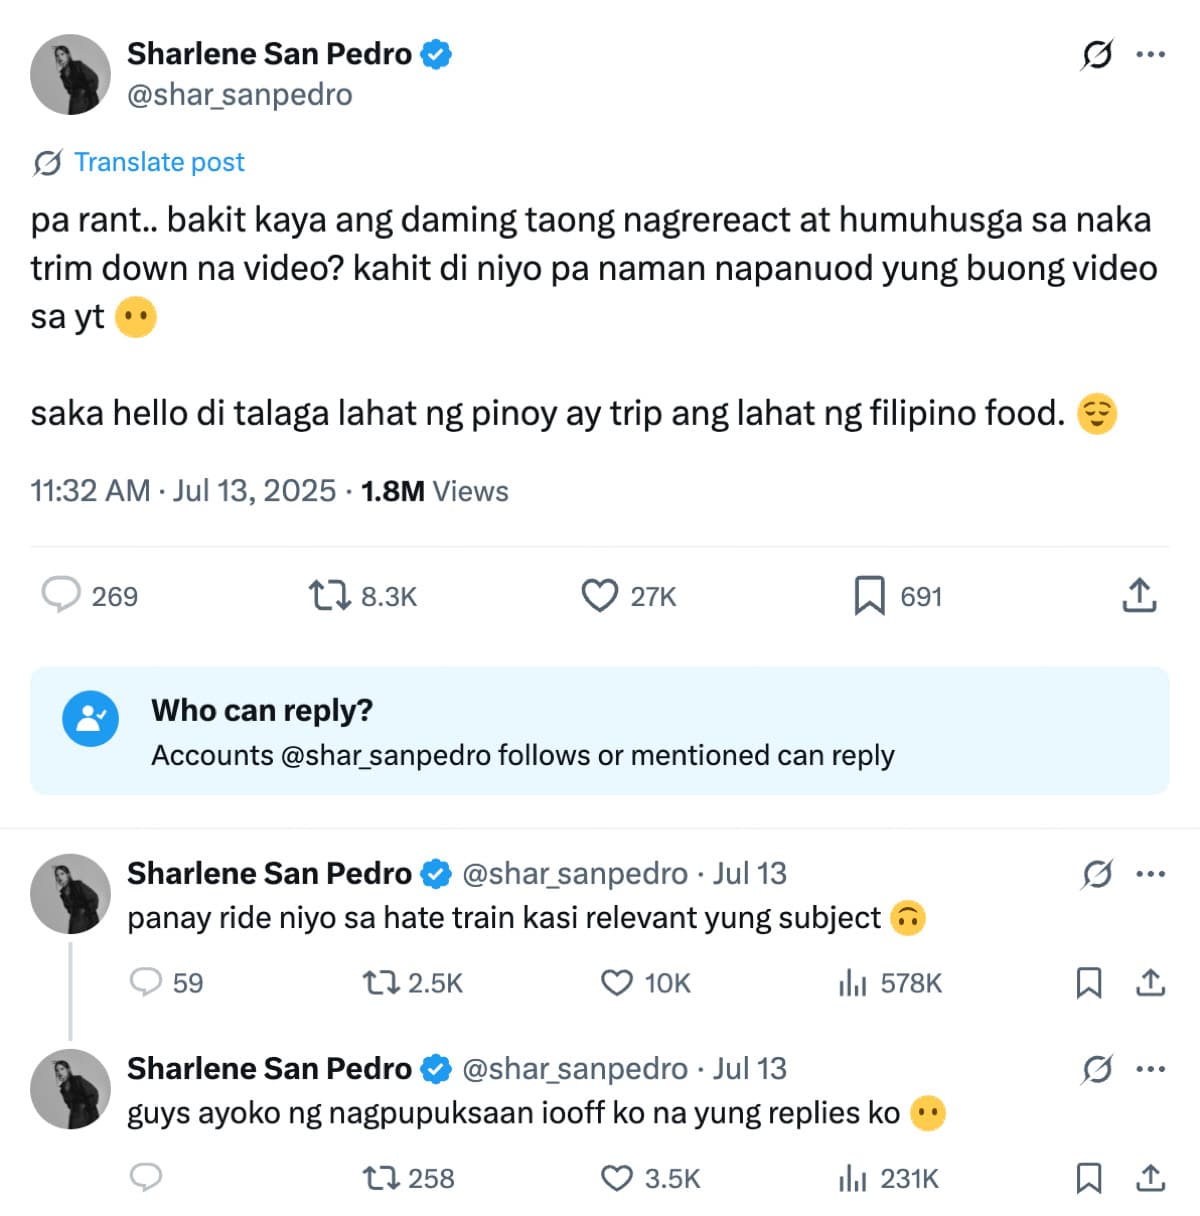1200x1216 pixels.
Task: Reply to the main post with 269 replies
Action: coord(61,595)
